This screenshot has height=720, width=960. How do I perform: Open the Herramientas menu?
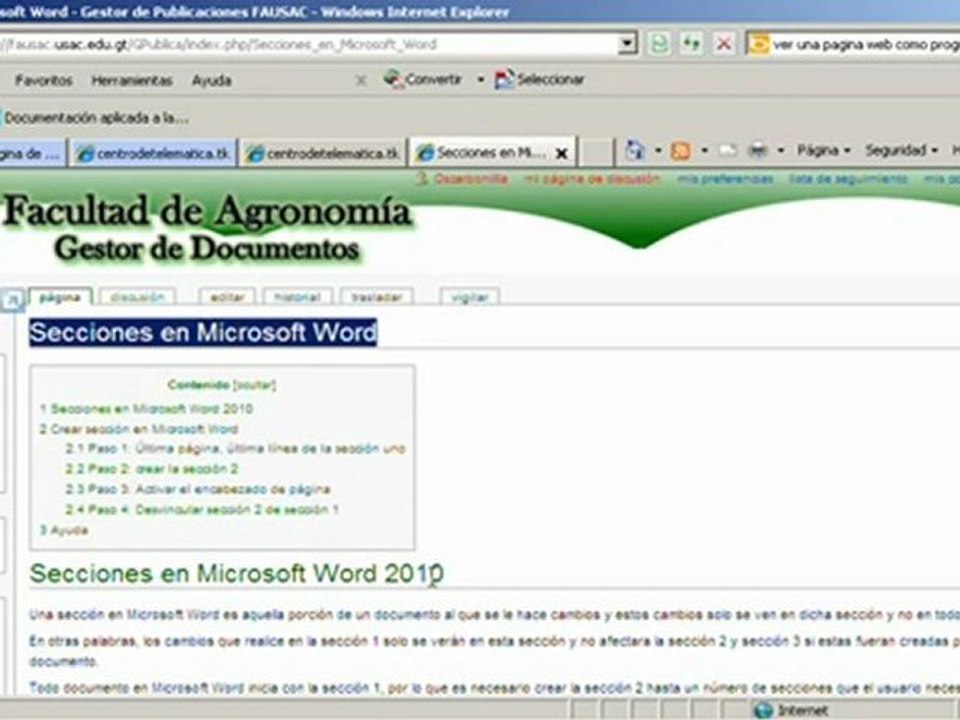click(x=132, y=80)
